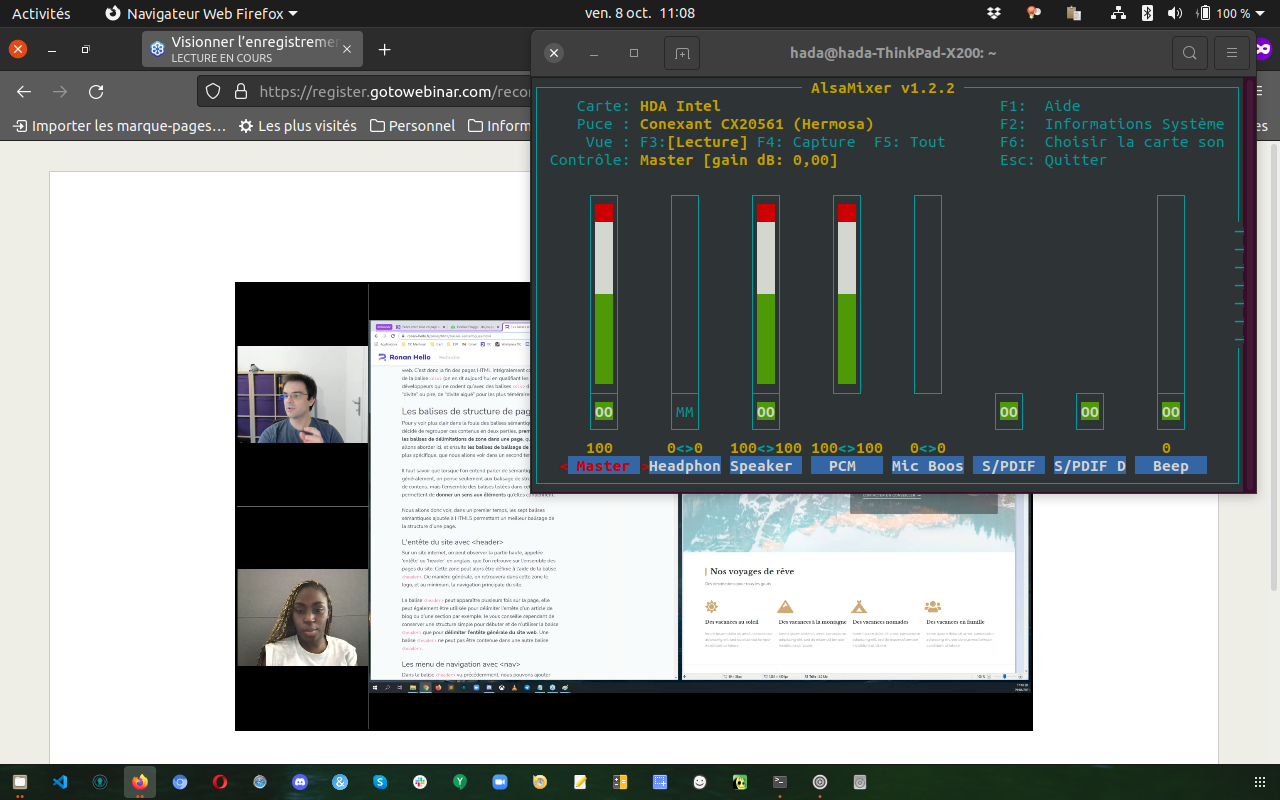Screen dimensions: 1280x800
Task: Open Activités overview
Action: click(41, 13)
